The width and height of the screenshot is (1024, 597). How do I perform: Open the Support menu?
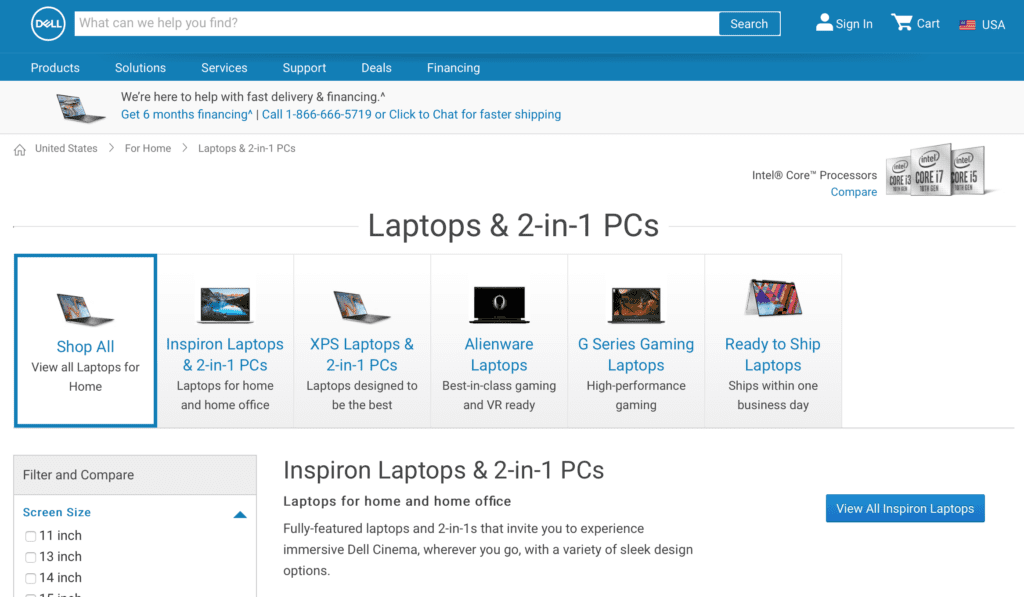tap(304, 68)
